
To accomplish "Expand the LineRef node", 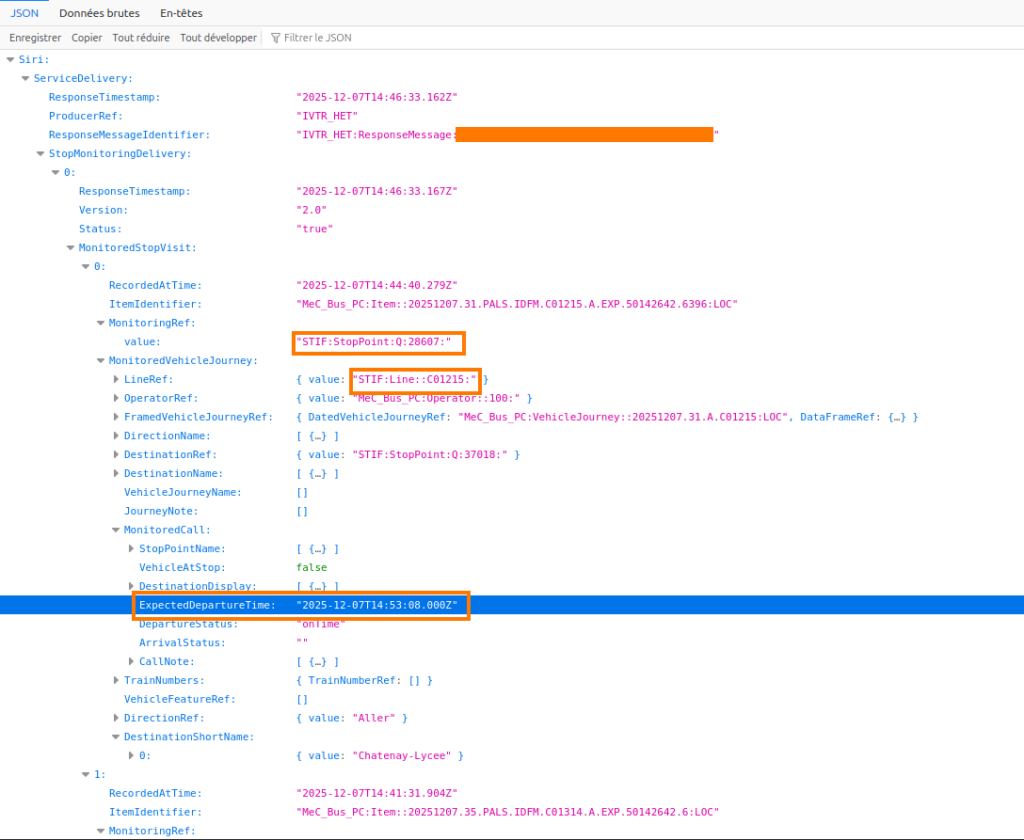I will coord(115,380).
